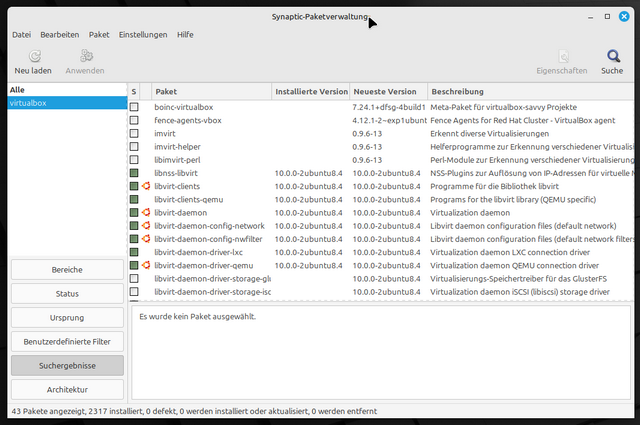Select Alle in the filter list
The width and height of the screenshot is (640, 425).
coord(67,90)
